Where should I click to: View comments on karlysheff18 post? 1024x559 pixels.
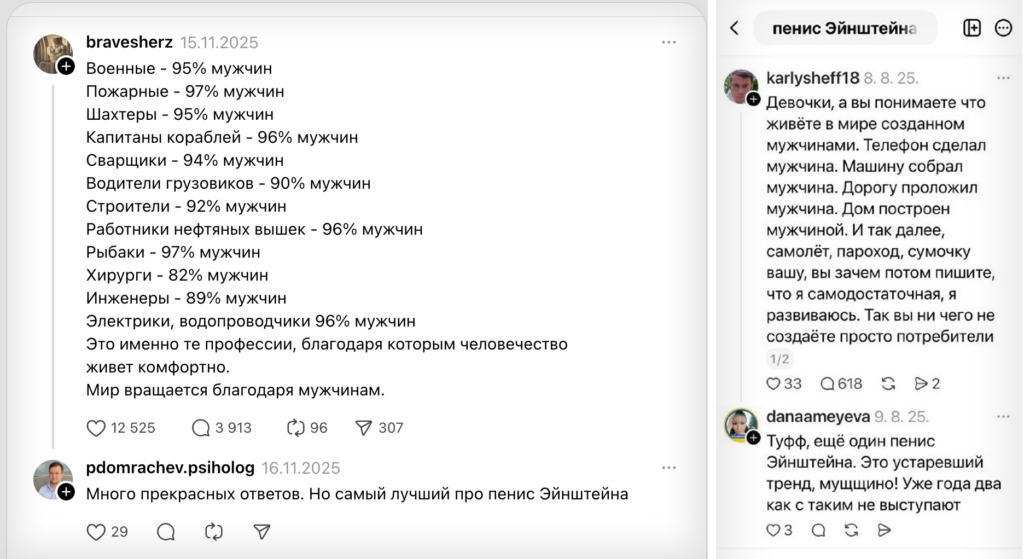click(x=828, y=383)
